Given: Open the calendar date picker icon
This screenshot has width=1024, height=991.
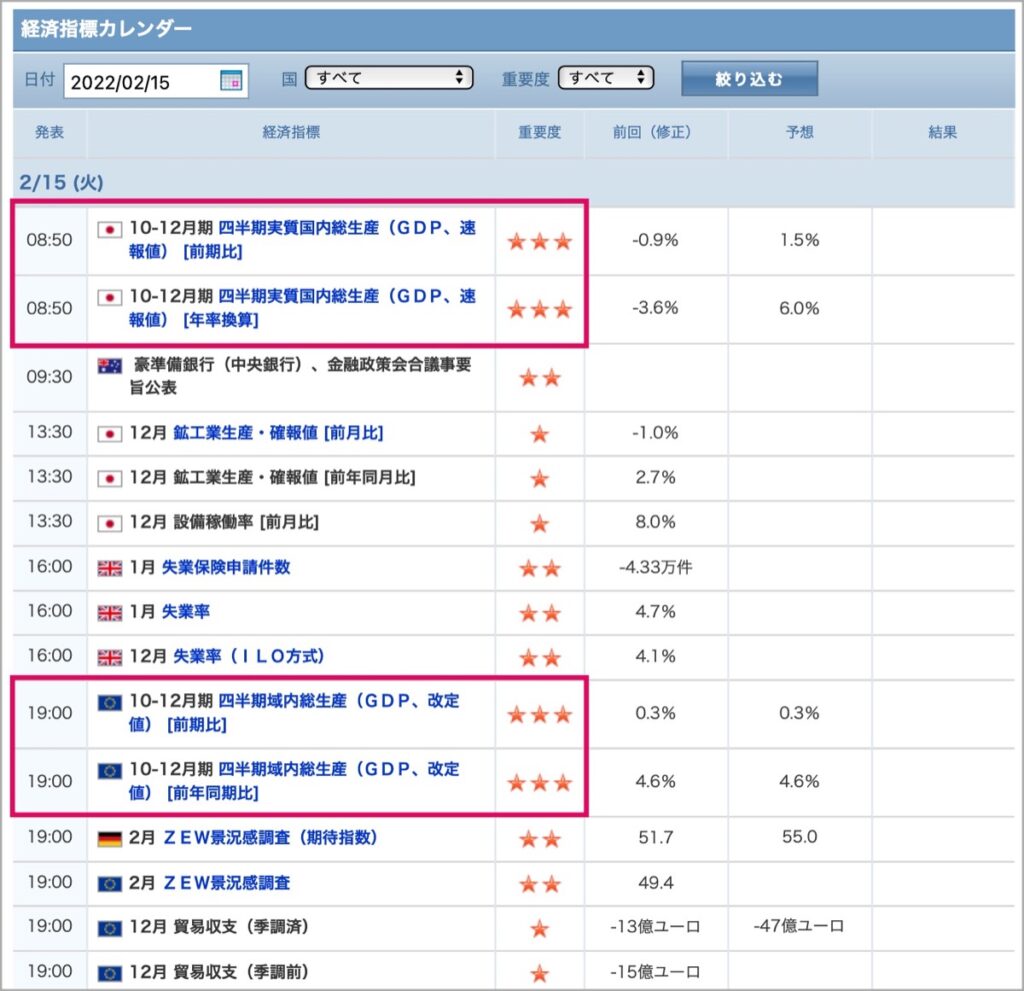Looking at the screenshot, I should (x=231, y=80).
